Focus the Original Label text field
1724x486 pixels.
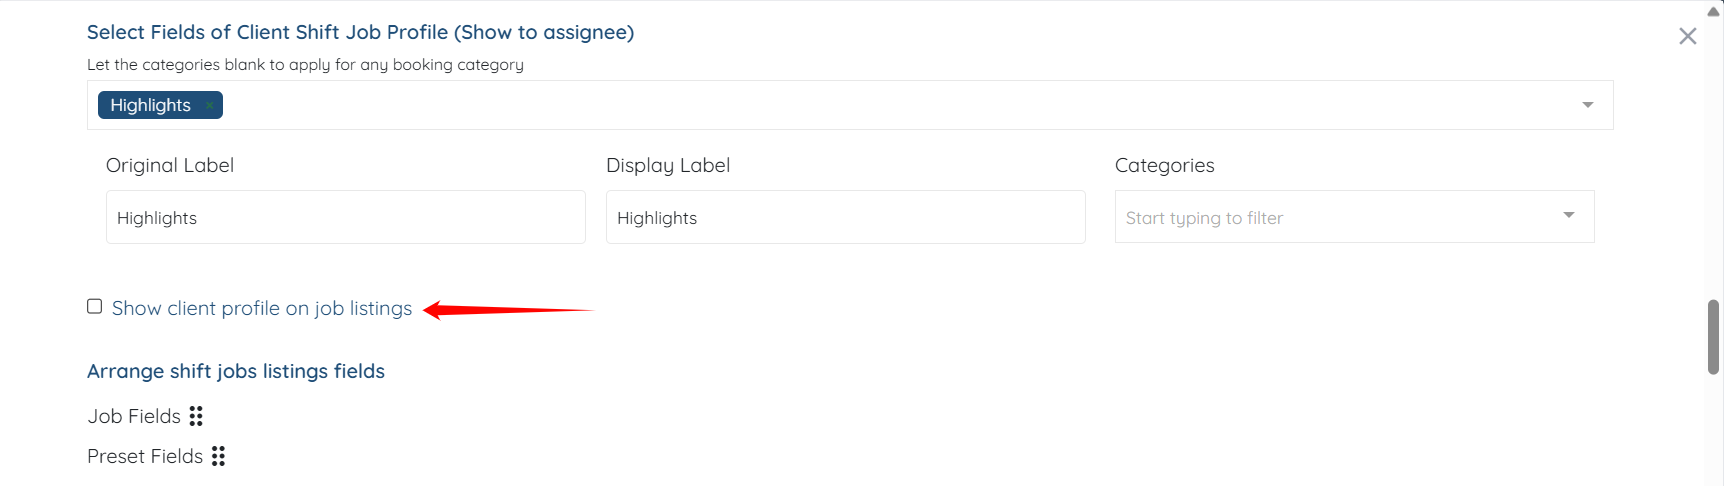point(345,218)
